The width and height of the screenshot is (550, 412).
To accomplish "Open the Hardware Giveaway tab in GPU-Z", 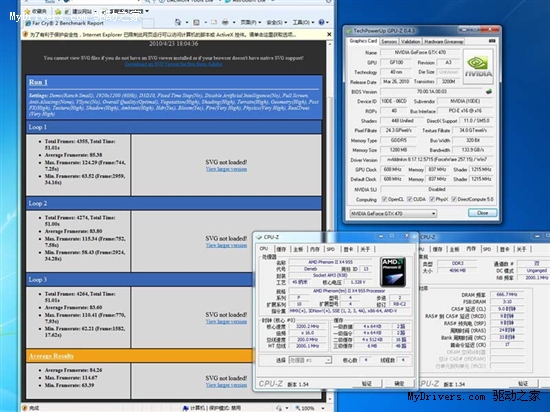I will point(444,41).
